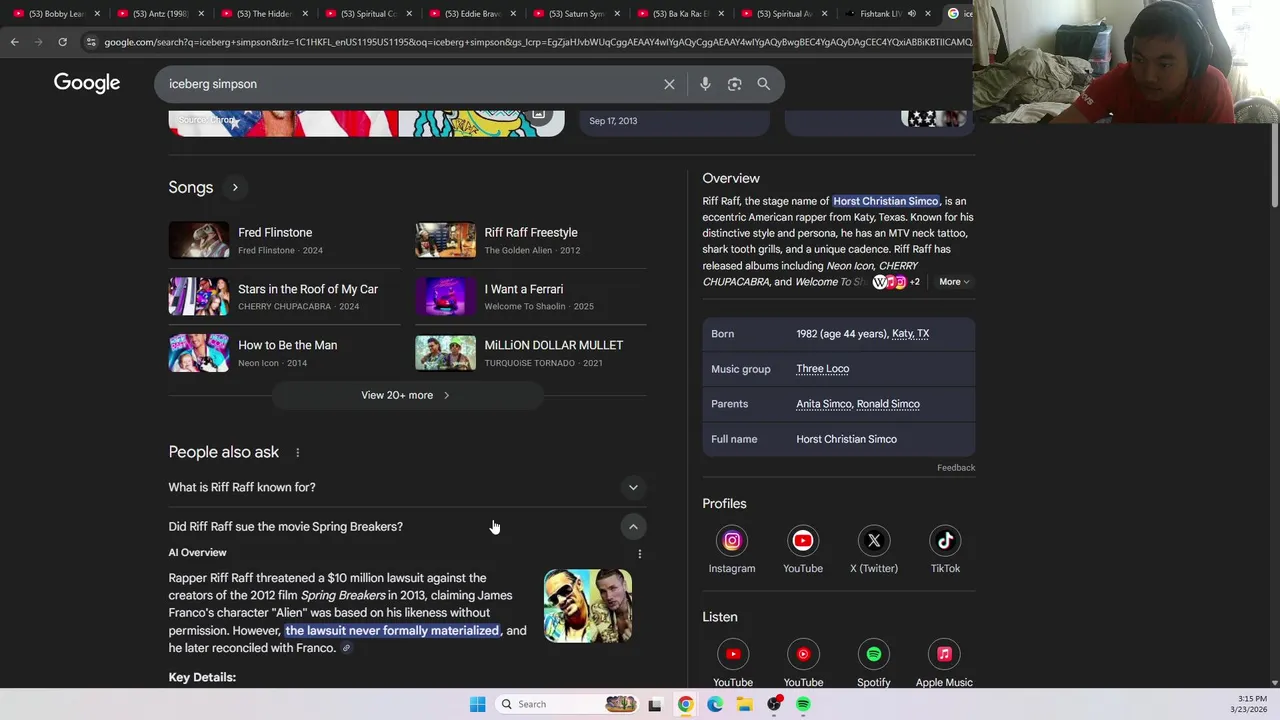Screen dimensions: 1280x720
Task: Open File Explorer from the taskbar
Action: 744,704
